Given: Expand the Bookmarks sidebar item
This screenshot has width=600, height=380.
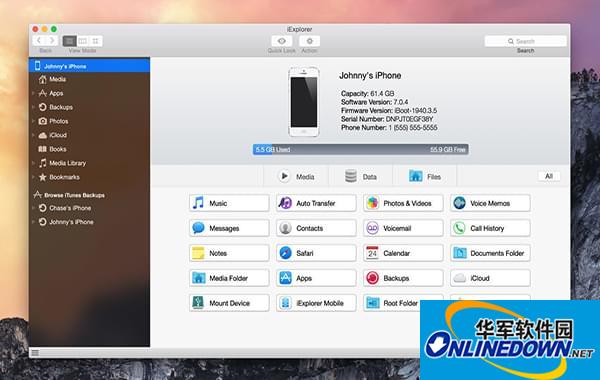Looking at the screenshot, I should 33,177.
